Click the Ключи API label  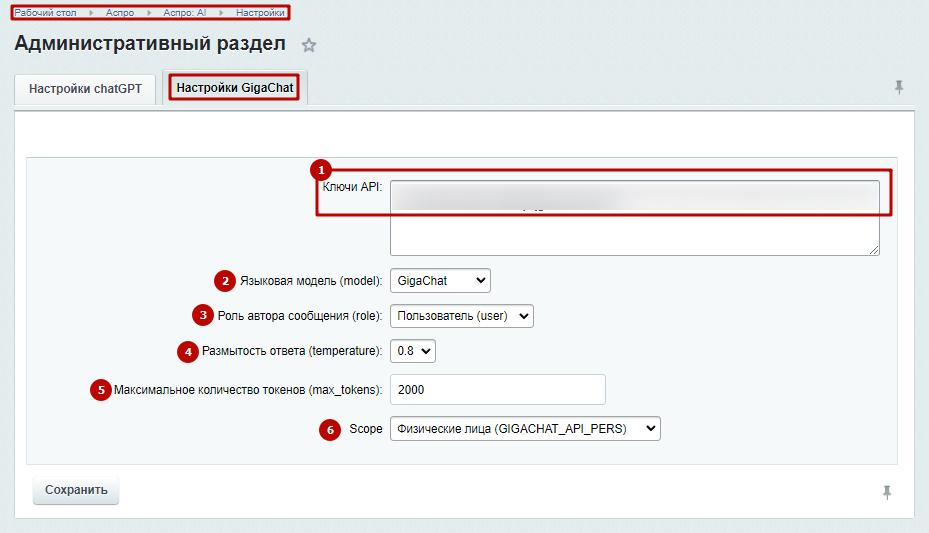[x=352, y=187]
